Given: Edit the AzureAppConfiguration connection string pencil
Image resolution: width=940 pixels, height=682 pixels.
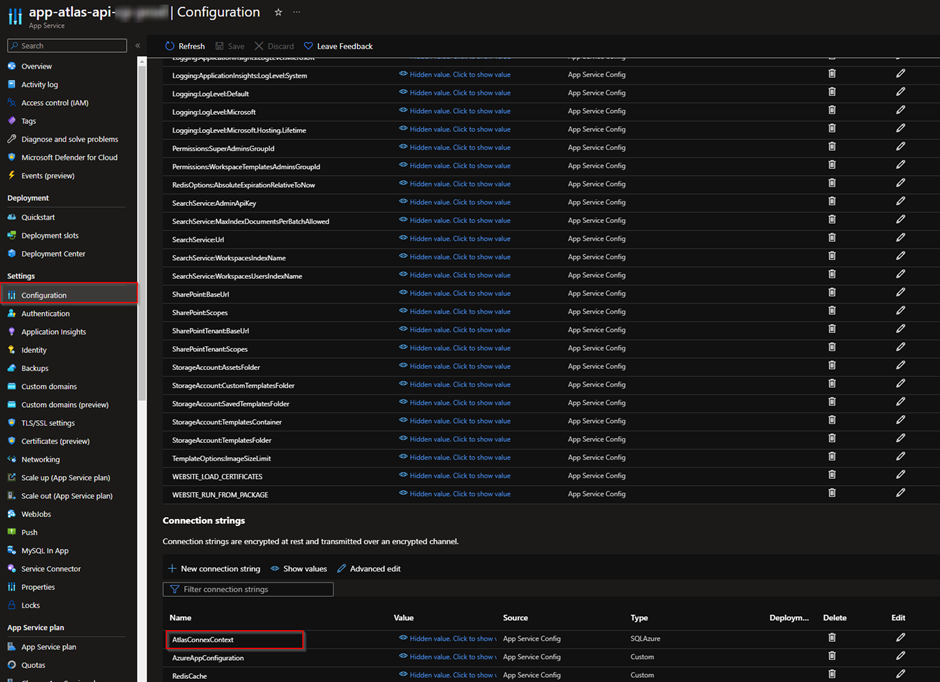Looking at the screenshot, I should (x=900, y=656).
